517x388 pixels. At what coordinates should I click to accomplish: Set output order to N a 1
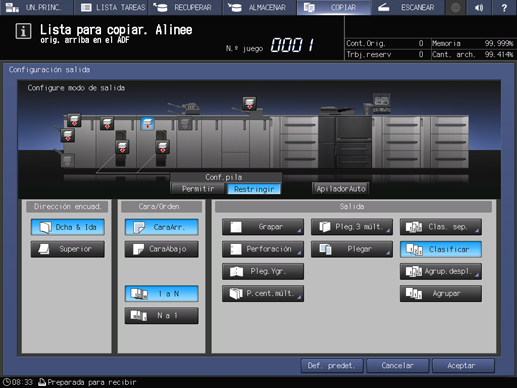pyautogui.click(x=162, y=315)
